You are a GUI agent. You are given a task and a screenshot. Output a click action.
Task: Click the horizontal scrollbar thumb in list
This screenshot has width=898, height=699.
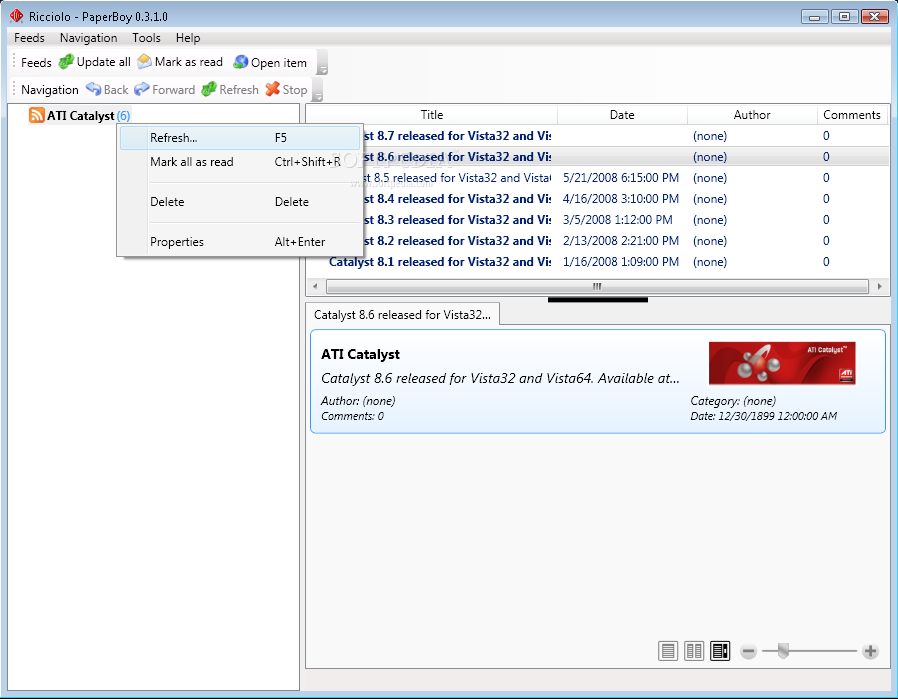(597, 286)
